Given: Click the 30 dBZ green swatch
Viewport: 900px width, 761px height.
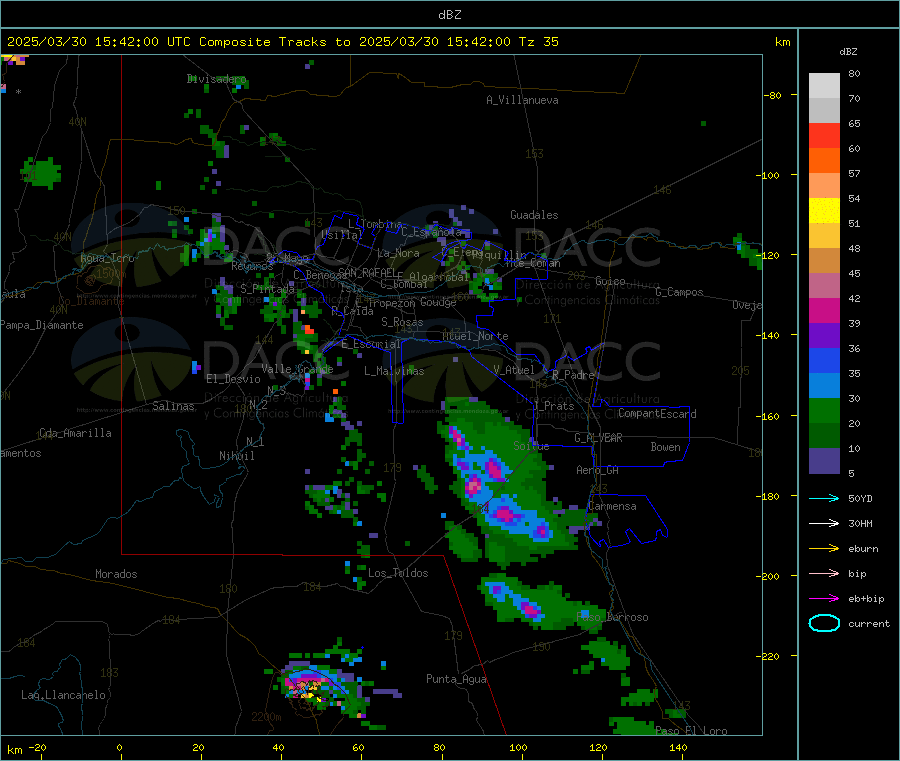Looking at the screenshot, I should pyautogui.click(x=824, y=410).
